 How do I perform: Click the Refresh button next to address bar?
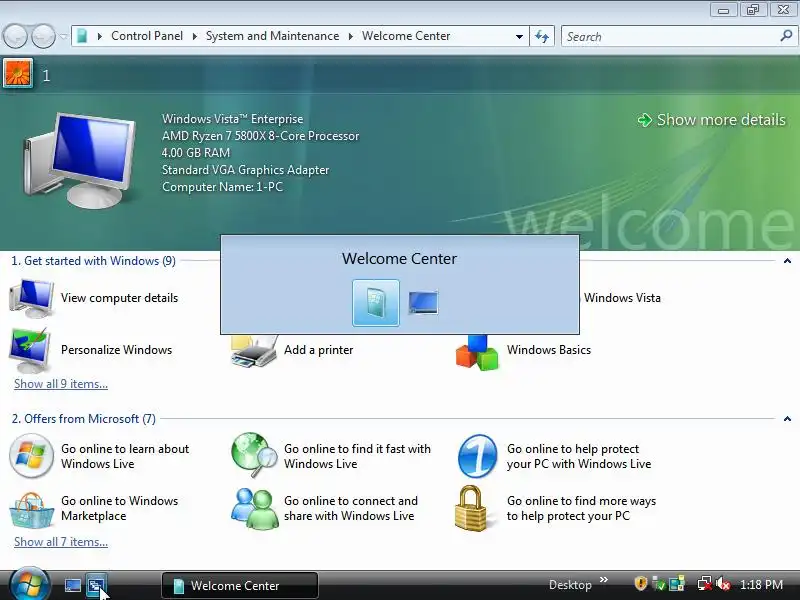[542, 36]
